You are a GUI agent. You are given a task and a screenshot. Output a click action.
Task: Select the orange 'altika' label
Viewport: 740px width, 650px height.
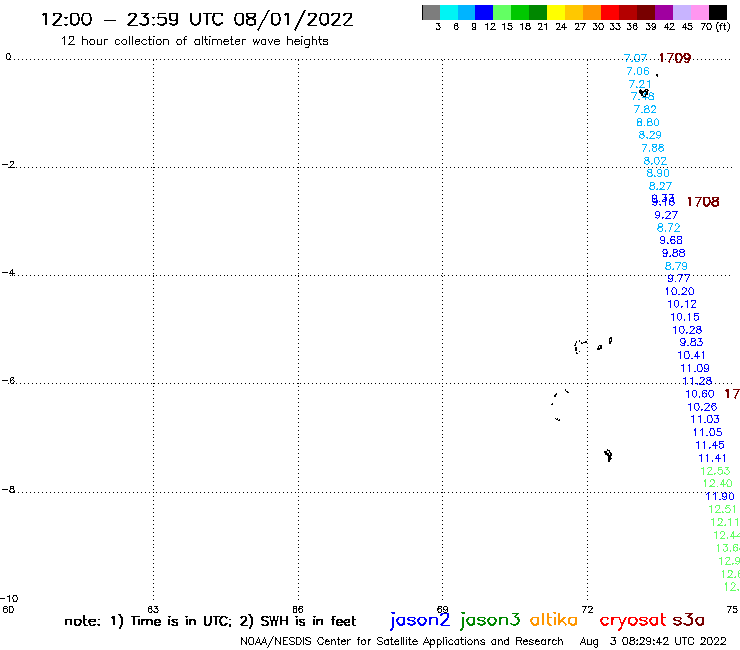(554, 620)
